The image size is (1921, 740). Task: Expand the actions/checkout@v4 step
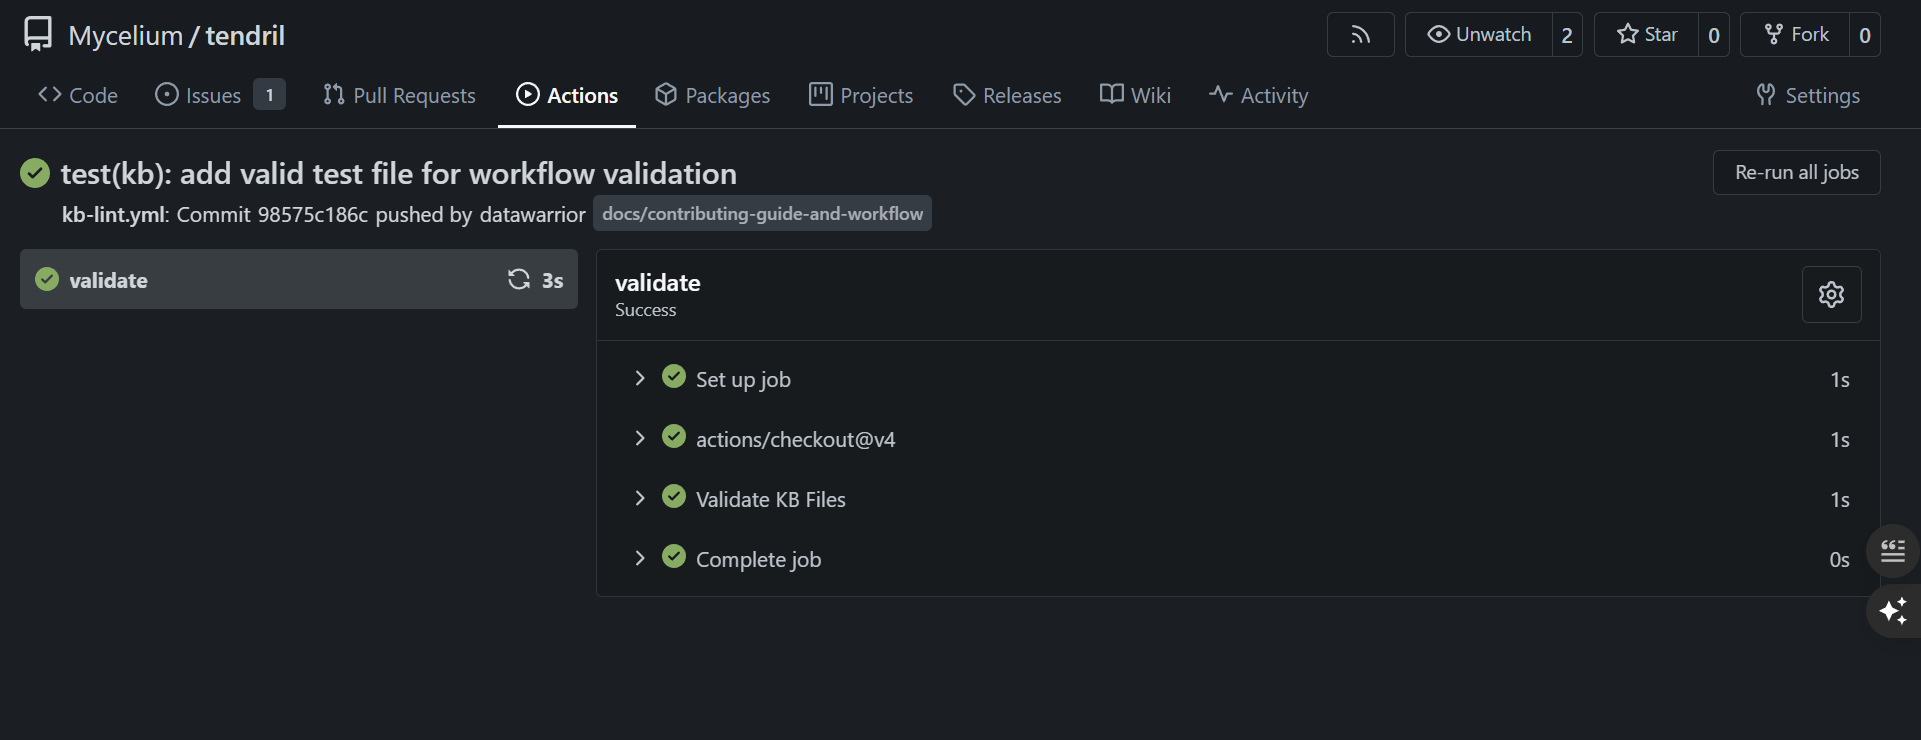640,439
